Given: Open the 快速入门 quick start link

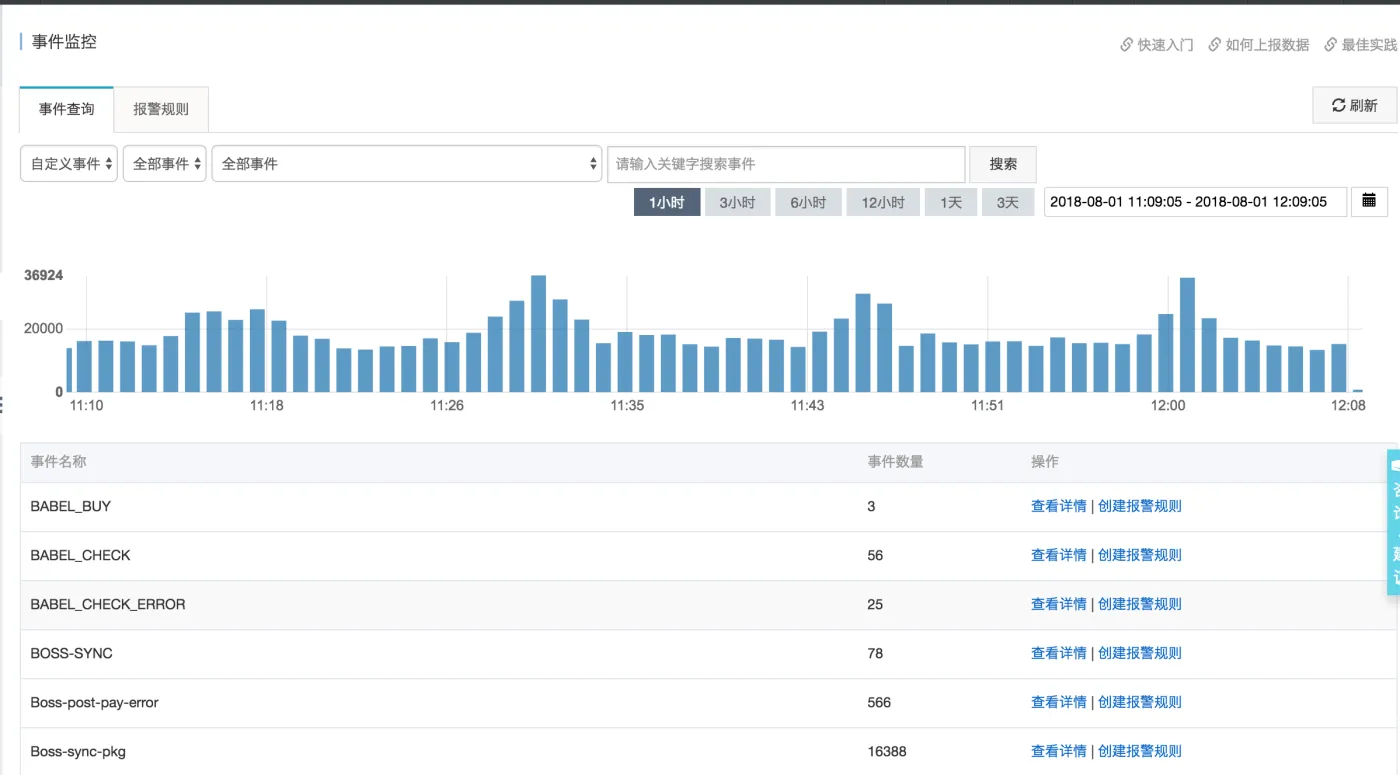Looking at the screenshot, I should click(1157, 45).
